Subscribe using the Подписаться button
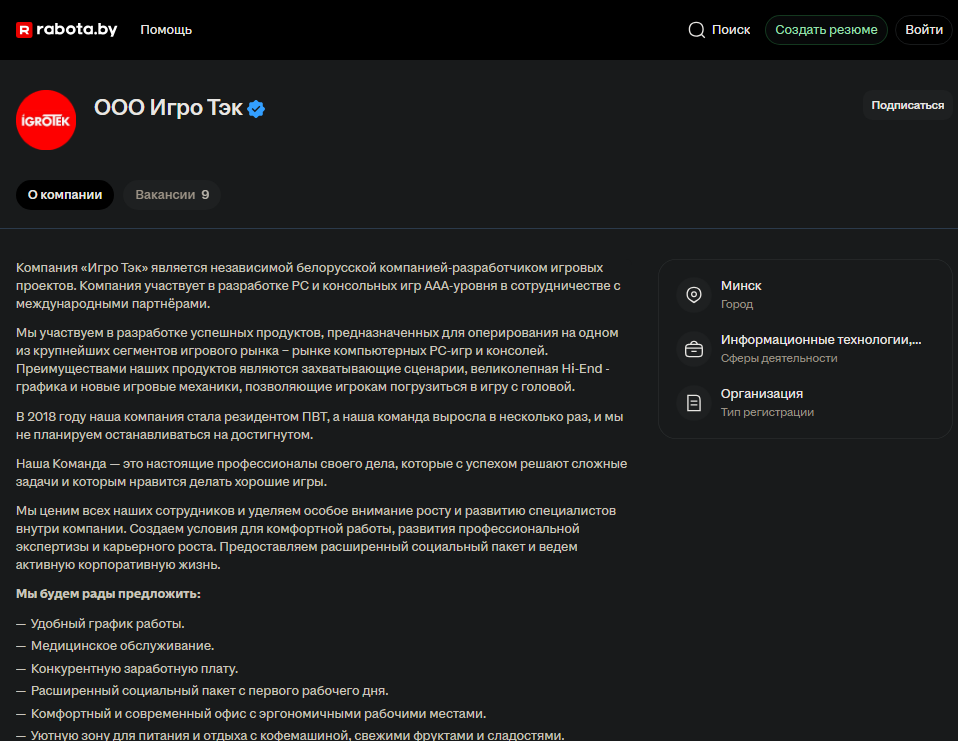958x741 pixels. point(907,105)
